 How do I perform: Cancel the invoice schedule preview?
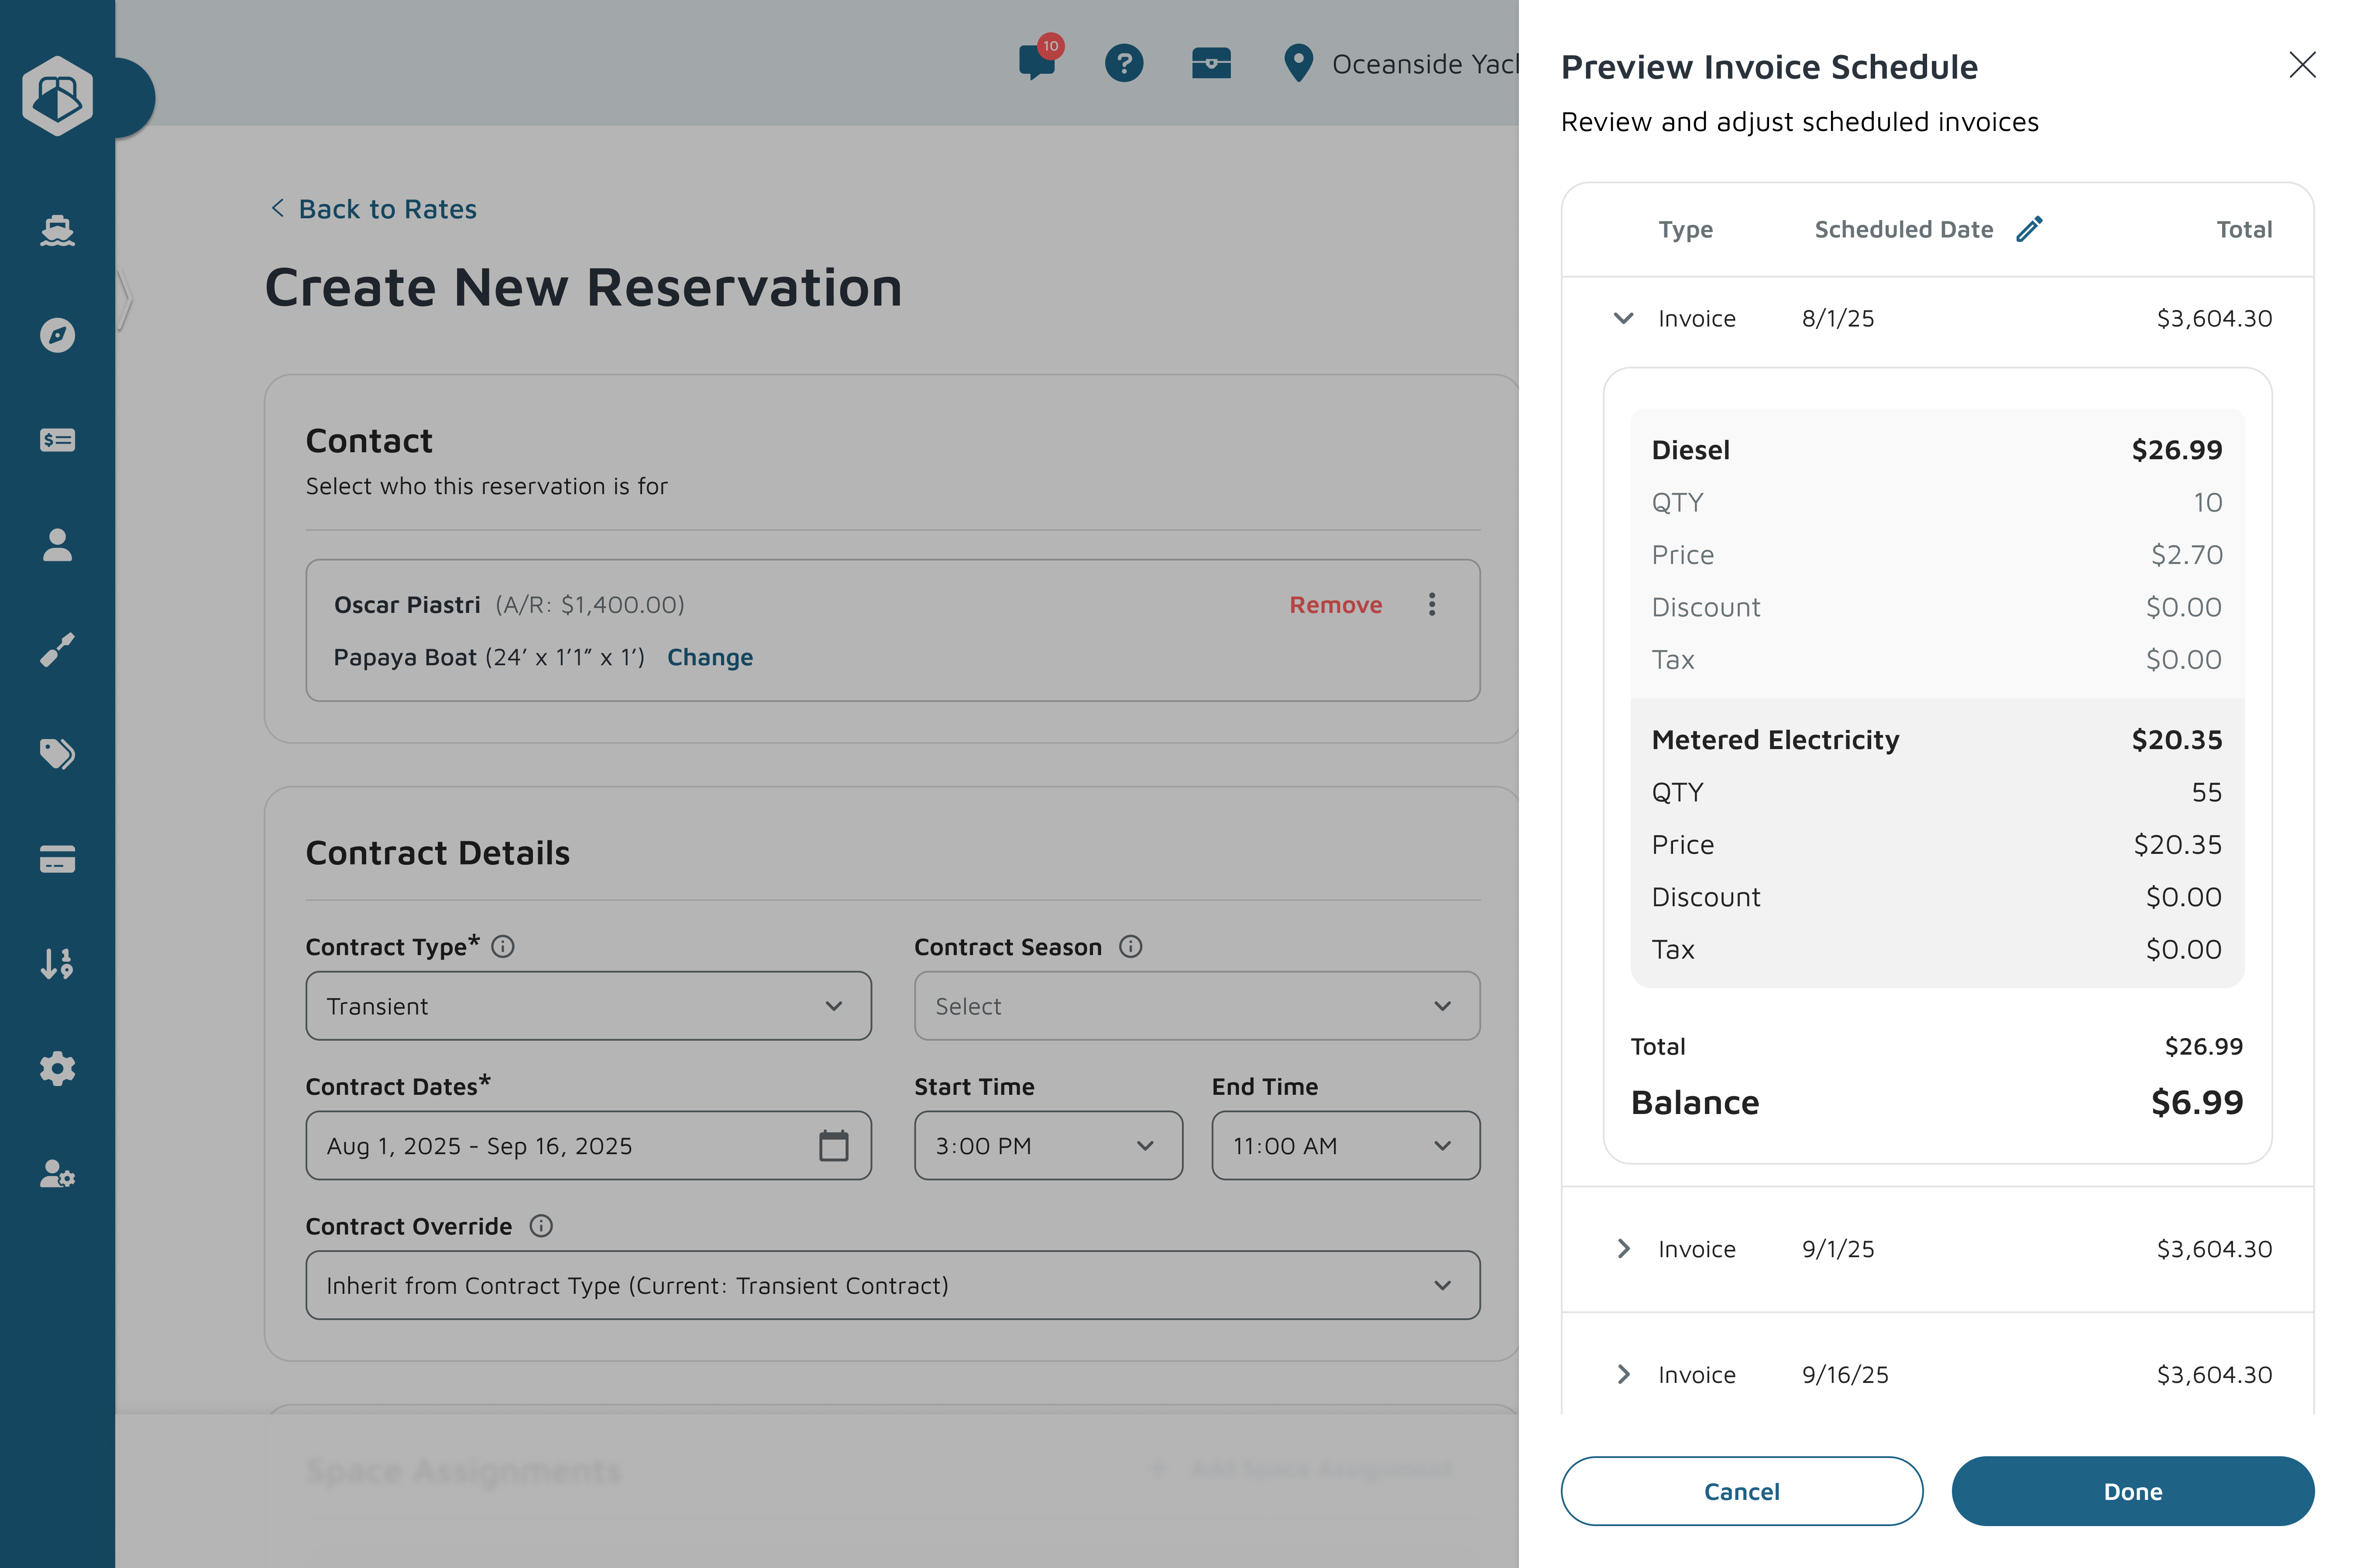[x=1741, y=1491]
